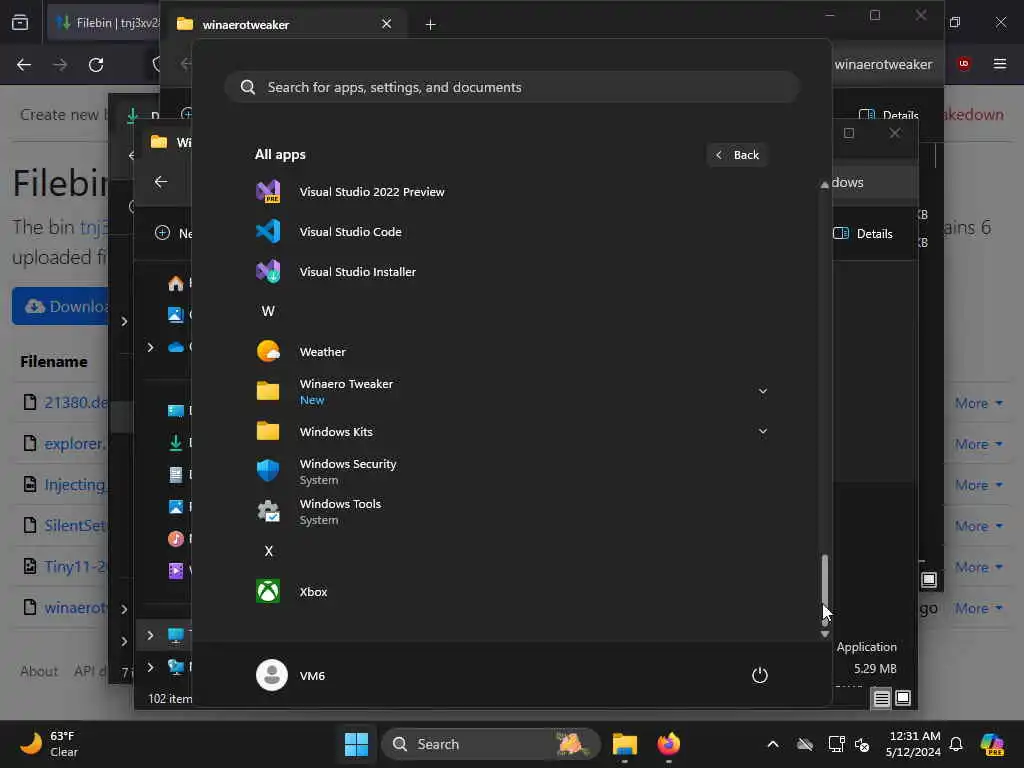
Task: Click the VM6 user account avatar
Action: 272,675
